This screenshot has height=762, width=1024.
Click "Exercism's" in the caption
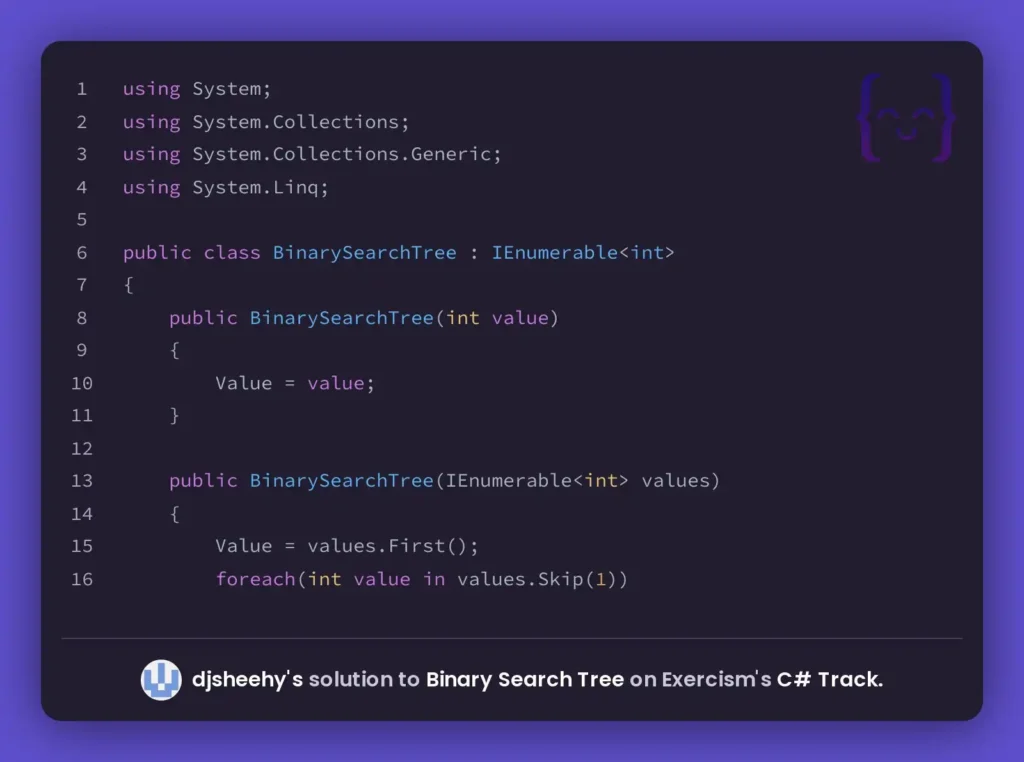tap(716, 680)
